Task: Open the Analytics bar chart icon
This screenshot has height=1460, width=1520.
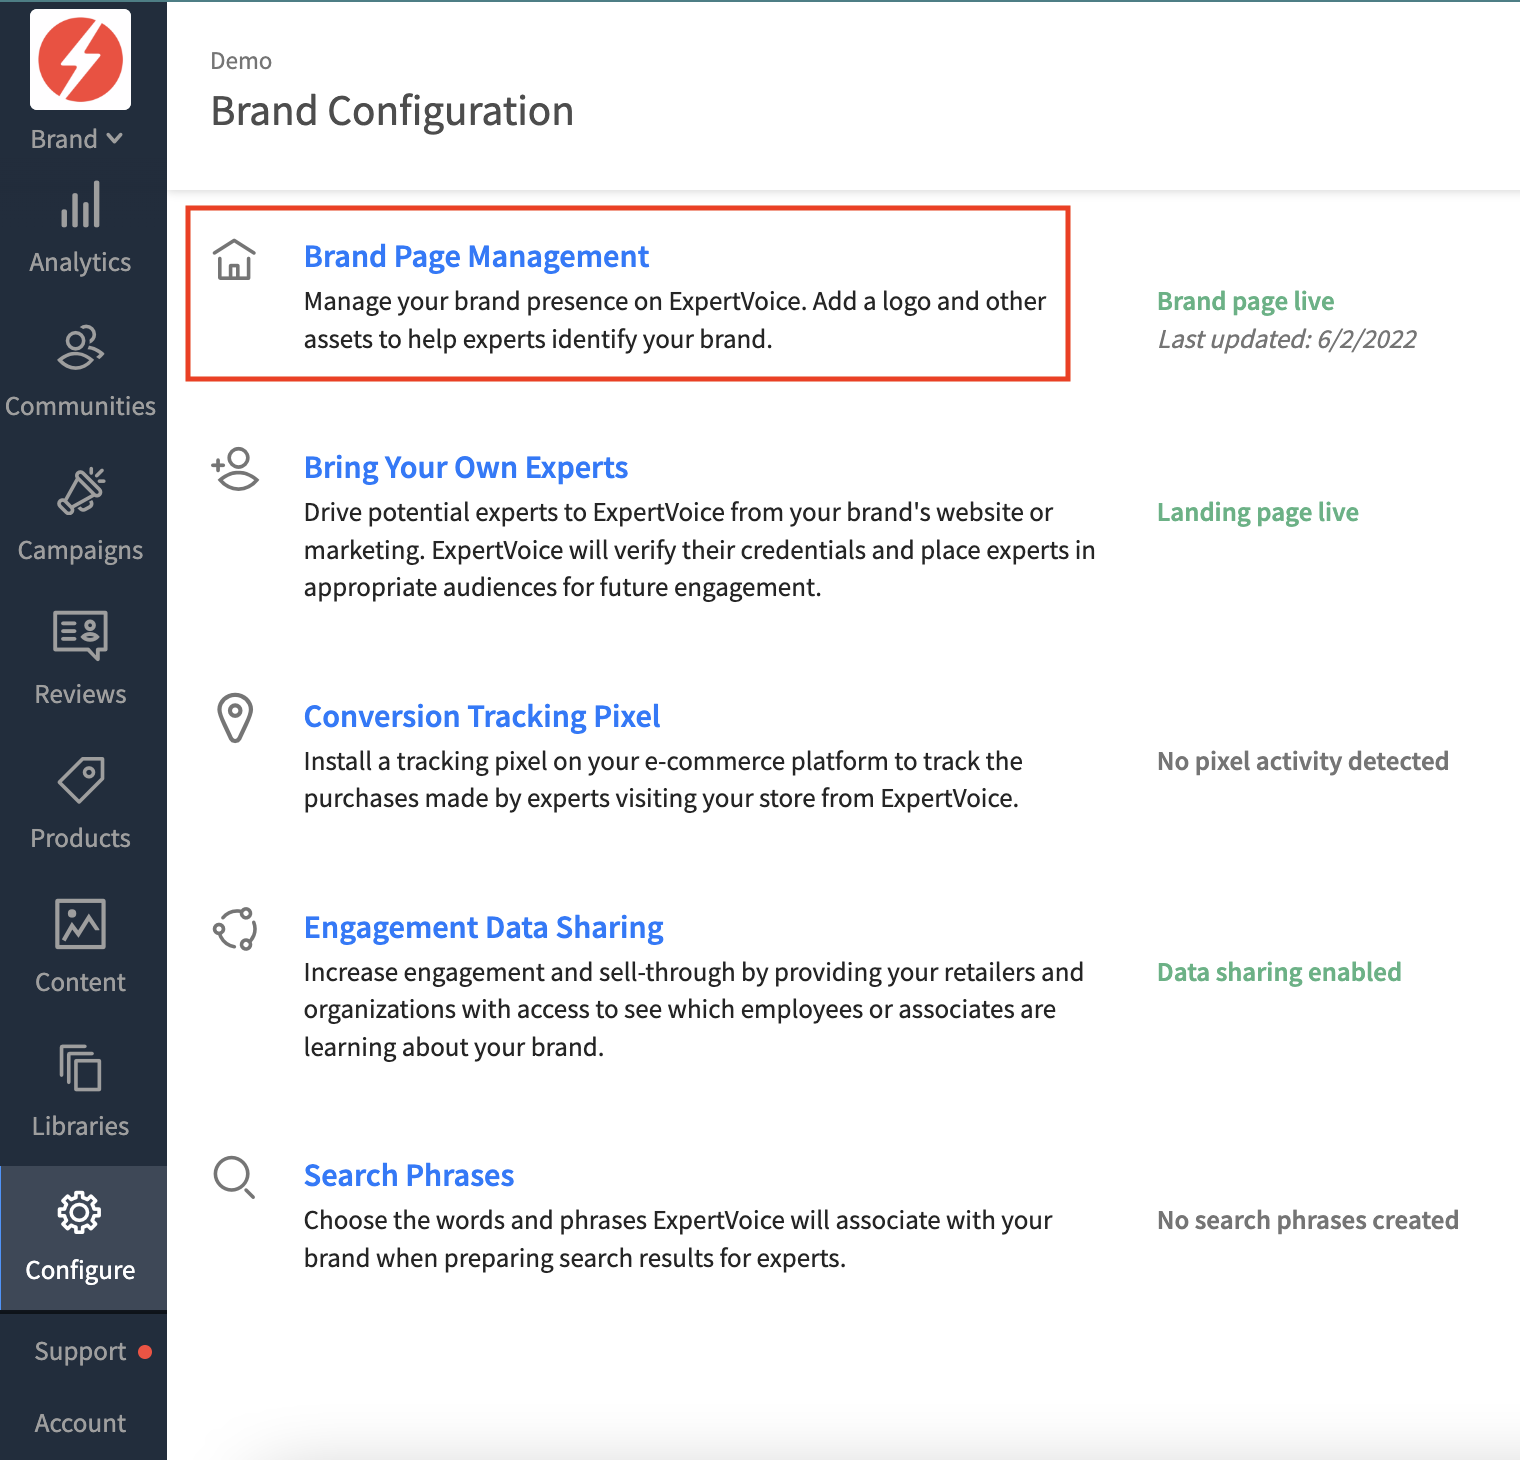Action: [x=80, y=204]
